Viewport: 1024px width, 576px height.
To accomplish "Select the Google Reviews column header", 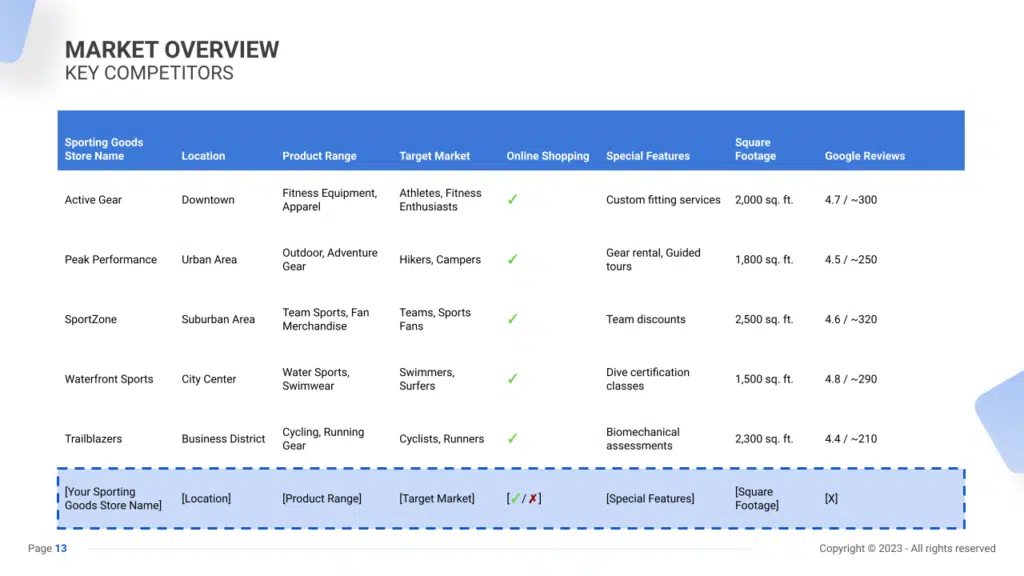I will 864,156.
